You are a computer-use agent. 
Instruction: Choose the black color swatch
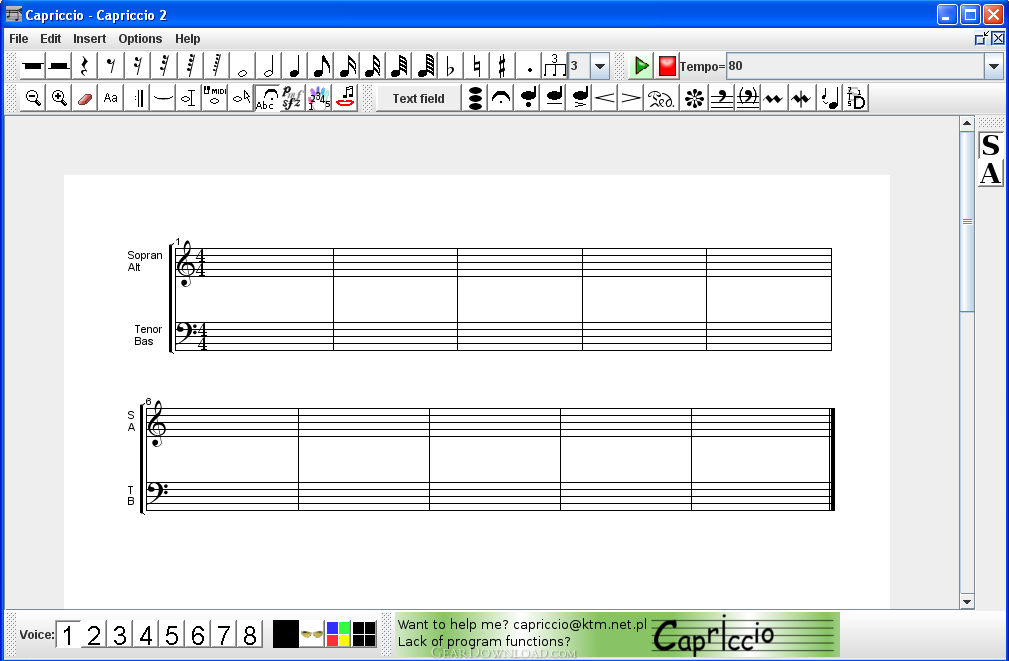click(286, 634)
